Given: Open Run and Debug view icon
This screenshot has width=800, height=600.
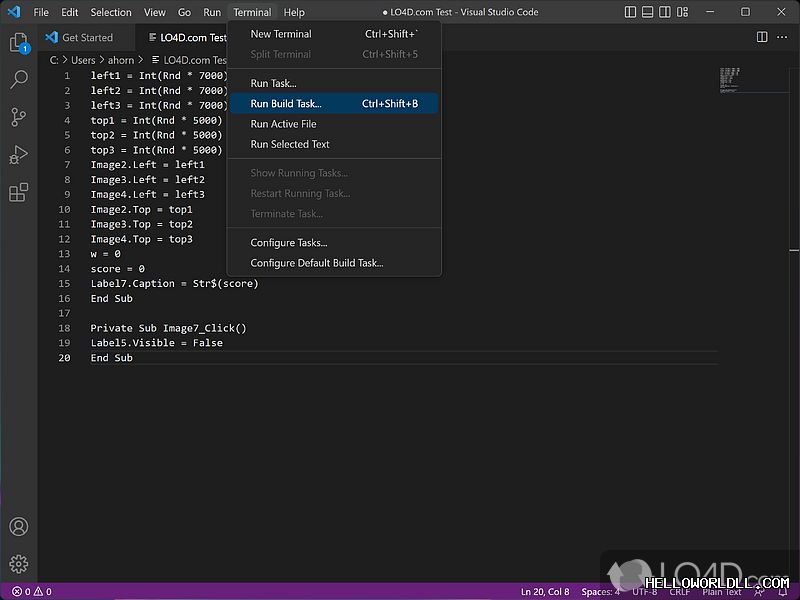Looking at the screenshot, I should pos(19,155).
